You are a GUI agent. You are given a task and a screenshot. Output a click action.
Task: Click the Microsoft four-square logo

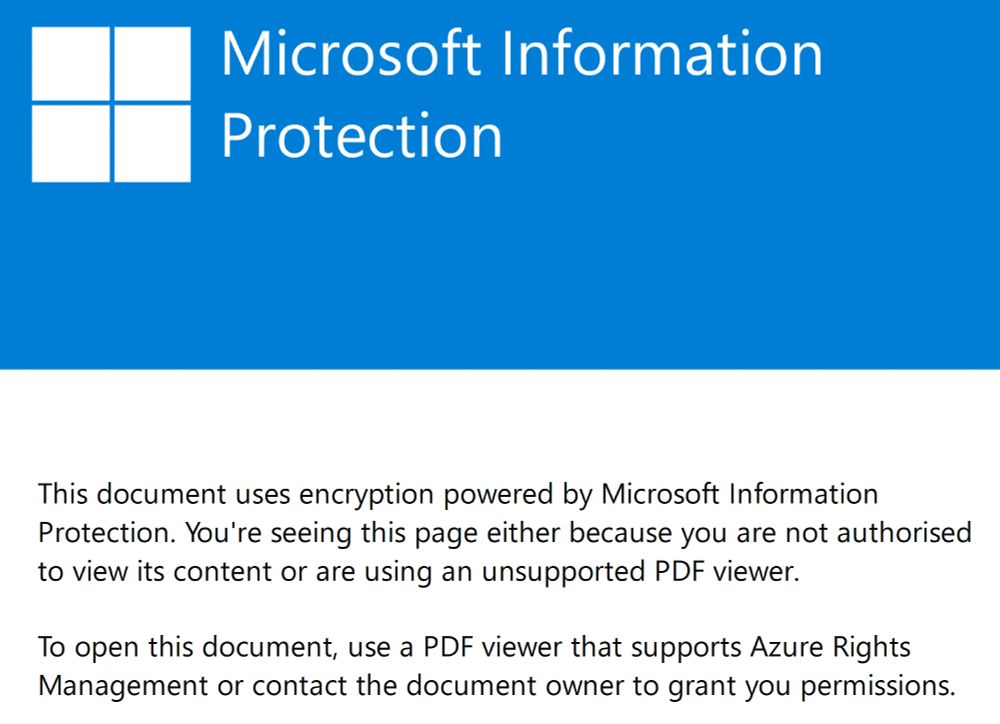click(x=111, y=104)
